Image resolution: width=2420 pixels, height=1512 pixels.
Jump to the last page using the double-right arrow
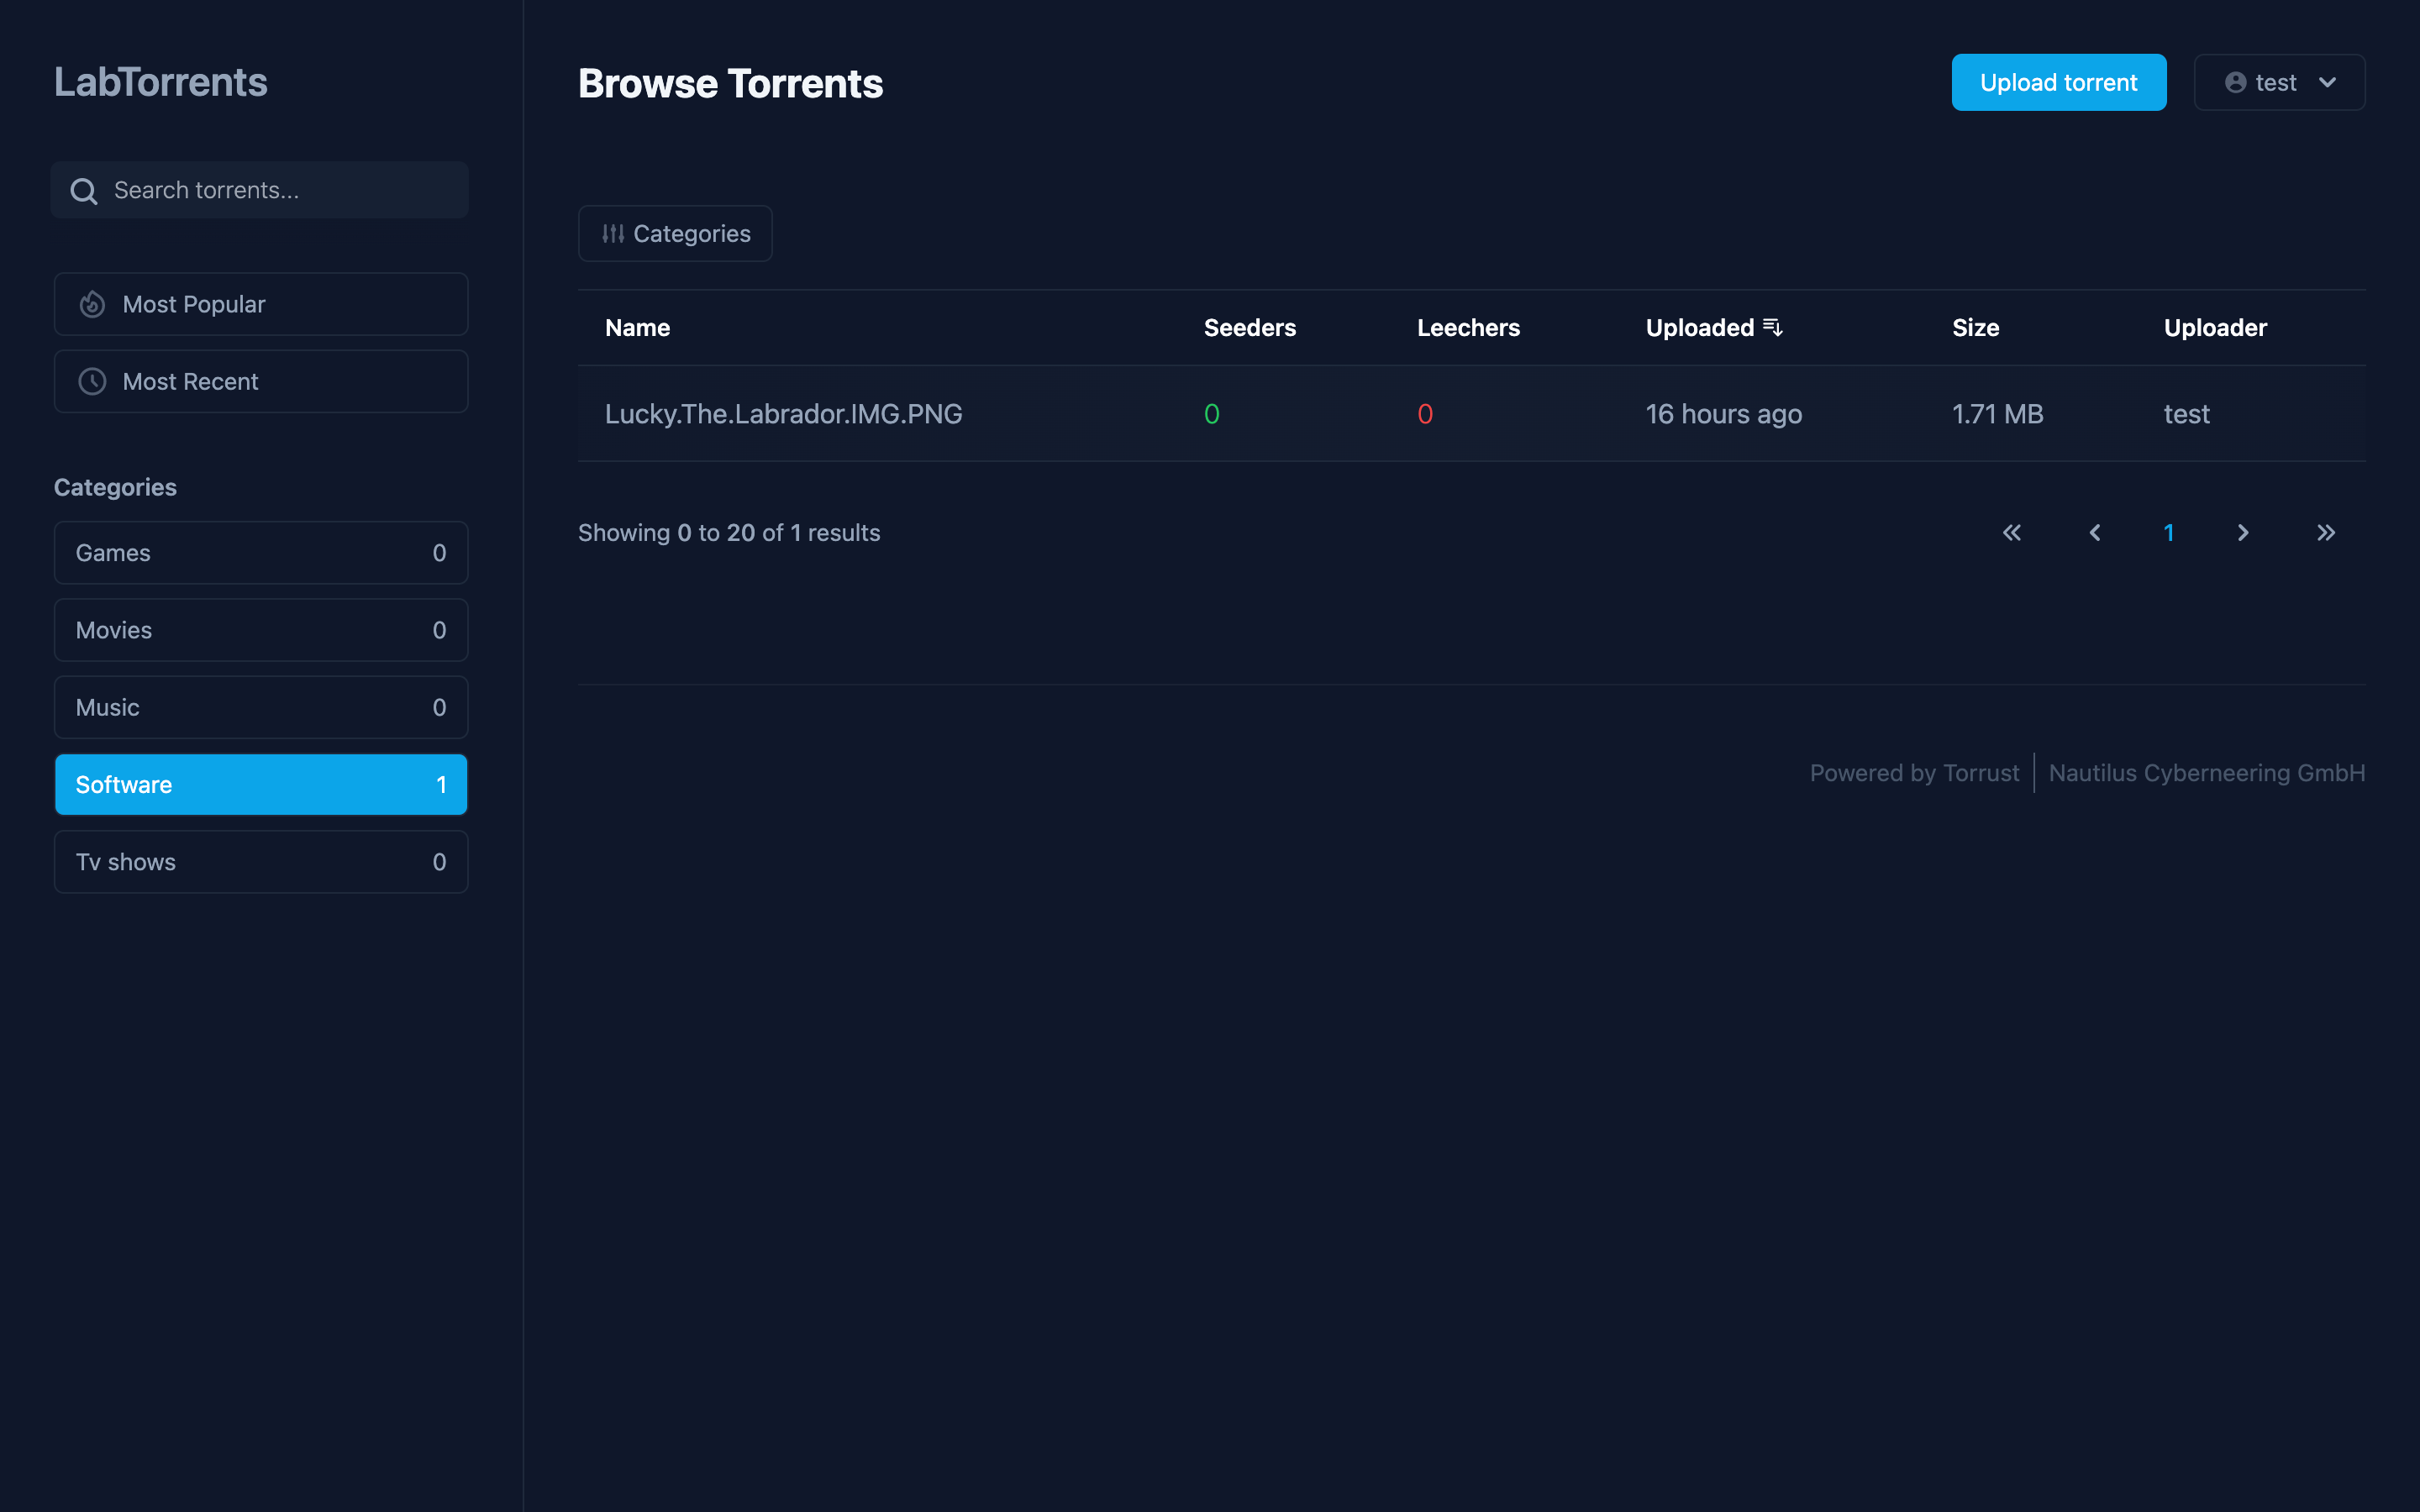[2326, 533]
